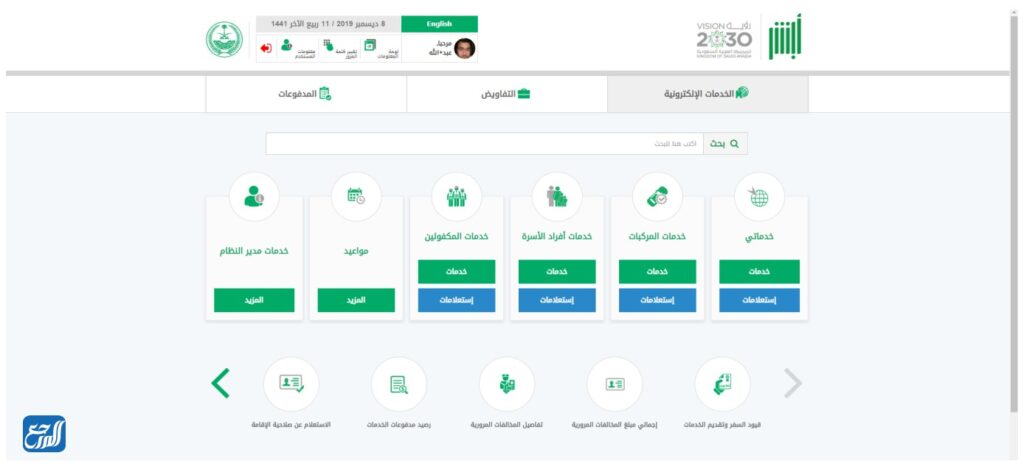The height and width of the screenshot is (467, 1024).
Task: Click the مواعيد calendar icon
Action: click(x=356, y=197)
